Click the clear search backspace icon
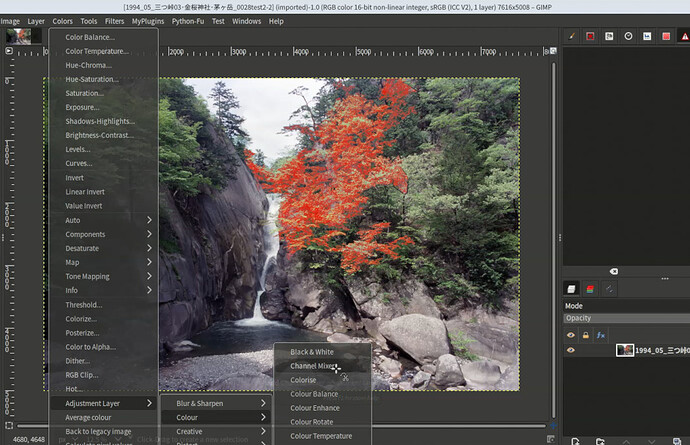690x445 pixels. pyautogui.click(x=614, y=271)
